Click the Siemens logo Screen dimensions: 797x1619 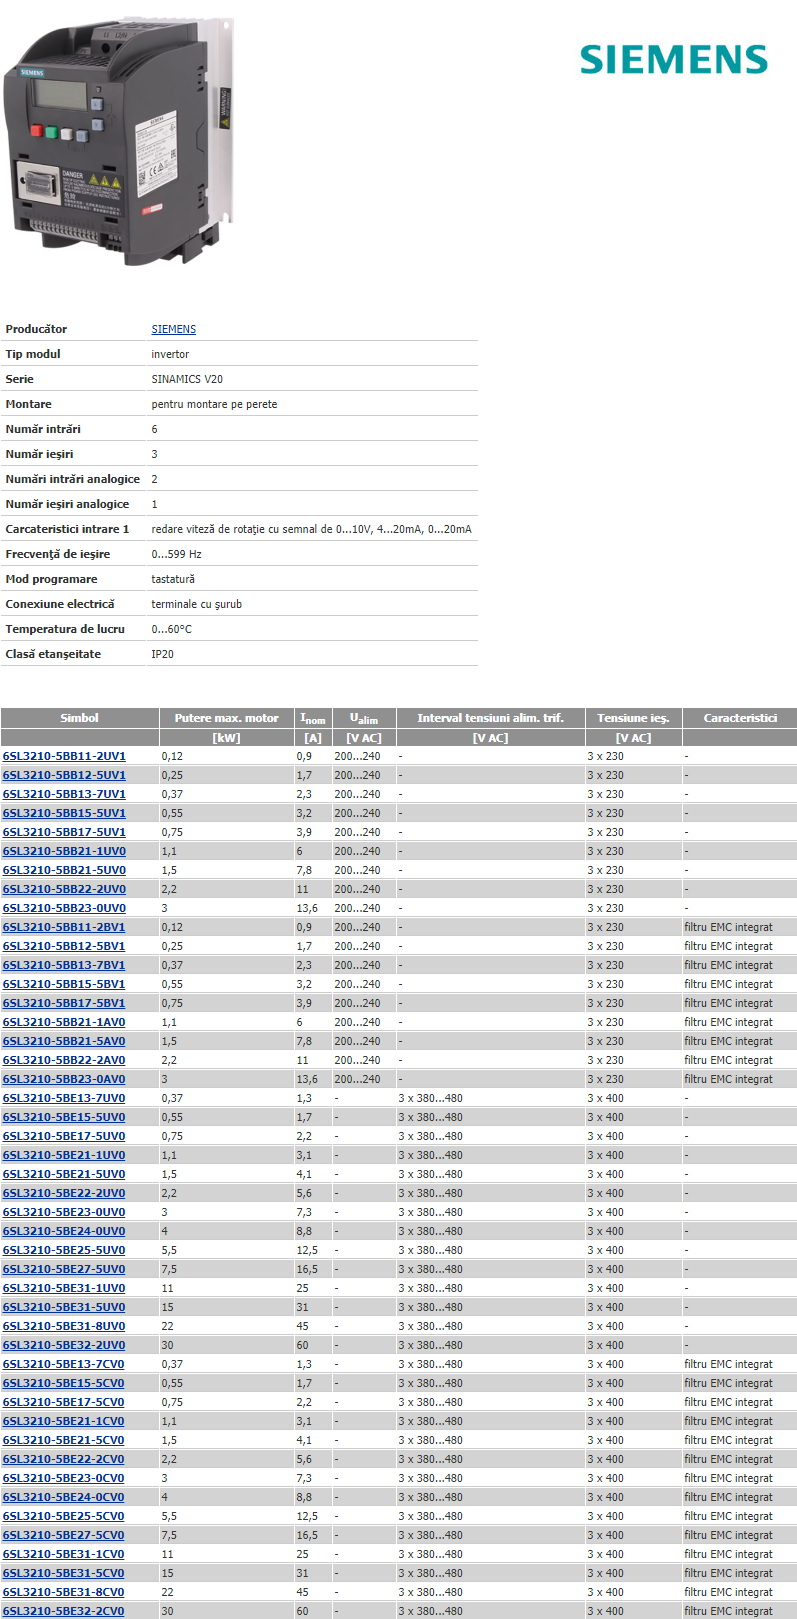673,59
